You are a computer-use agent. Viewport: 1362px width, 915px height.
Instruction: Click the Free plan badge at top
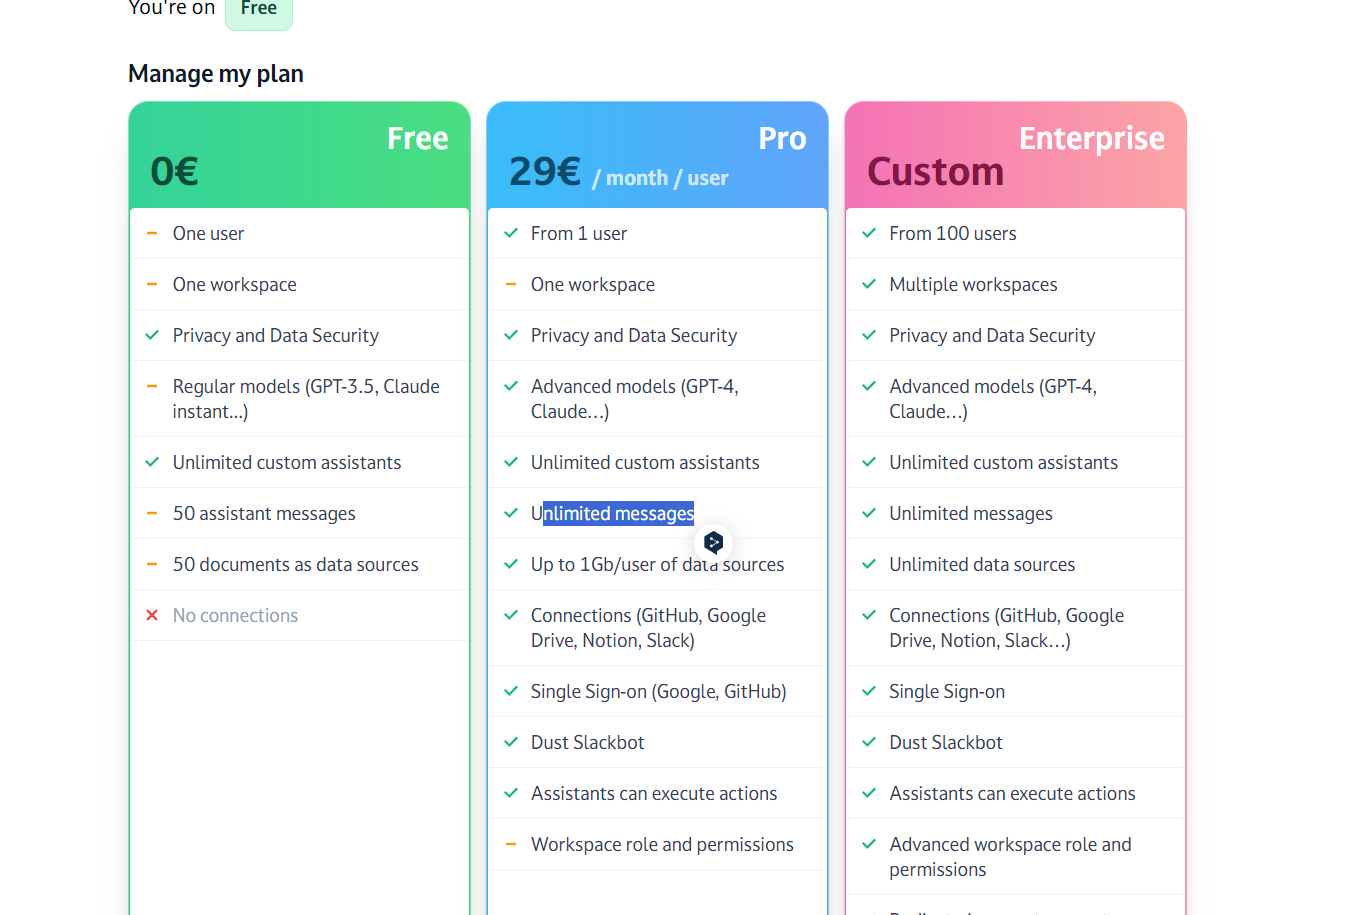[x=258, y=10]
